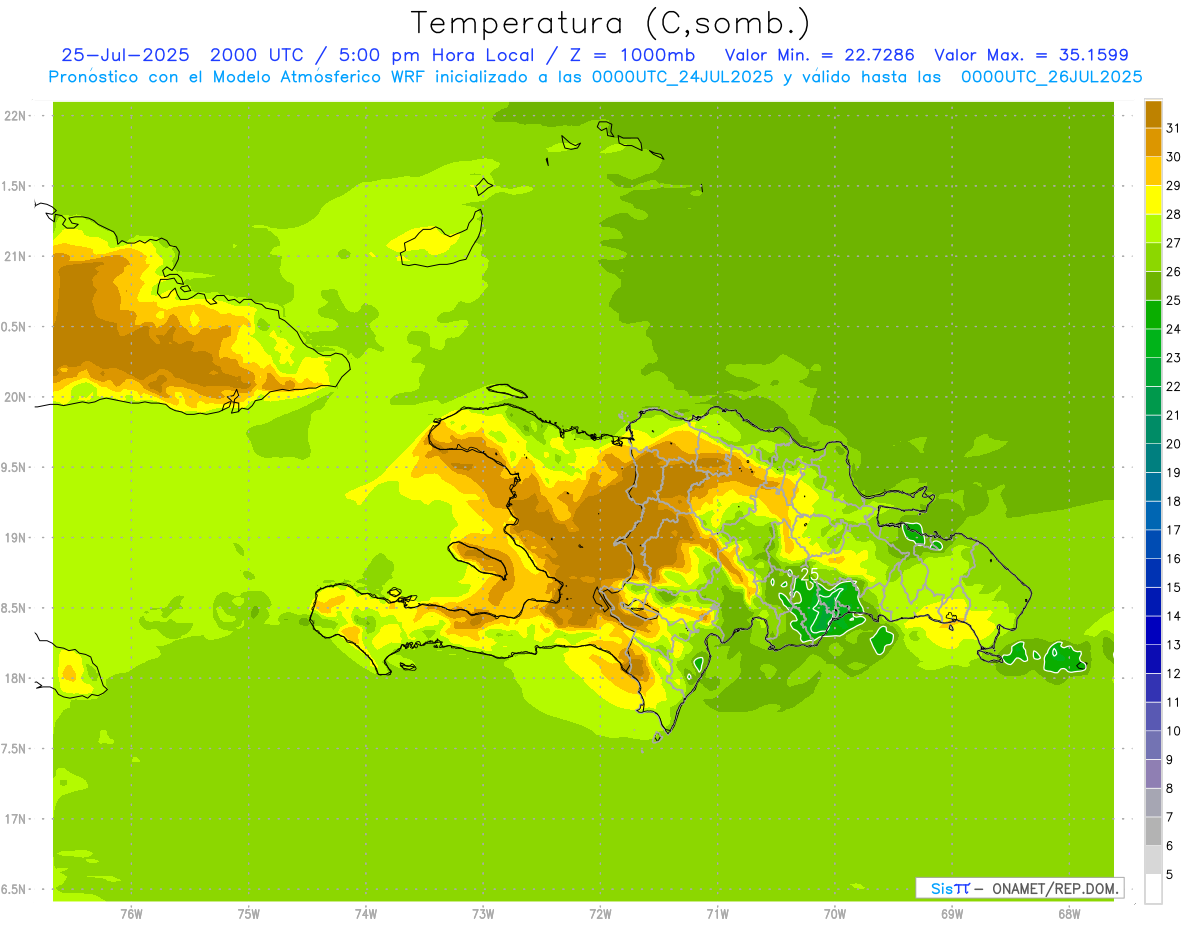Click the legend value label "31"
This screenshot has width=1200, height=927.
point(1173,128)
